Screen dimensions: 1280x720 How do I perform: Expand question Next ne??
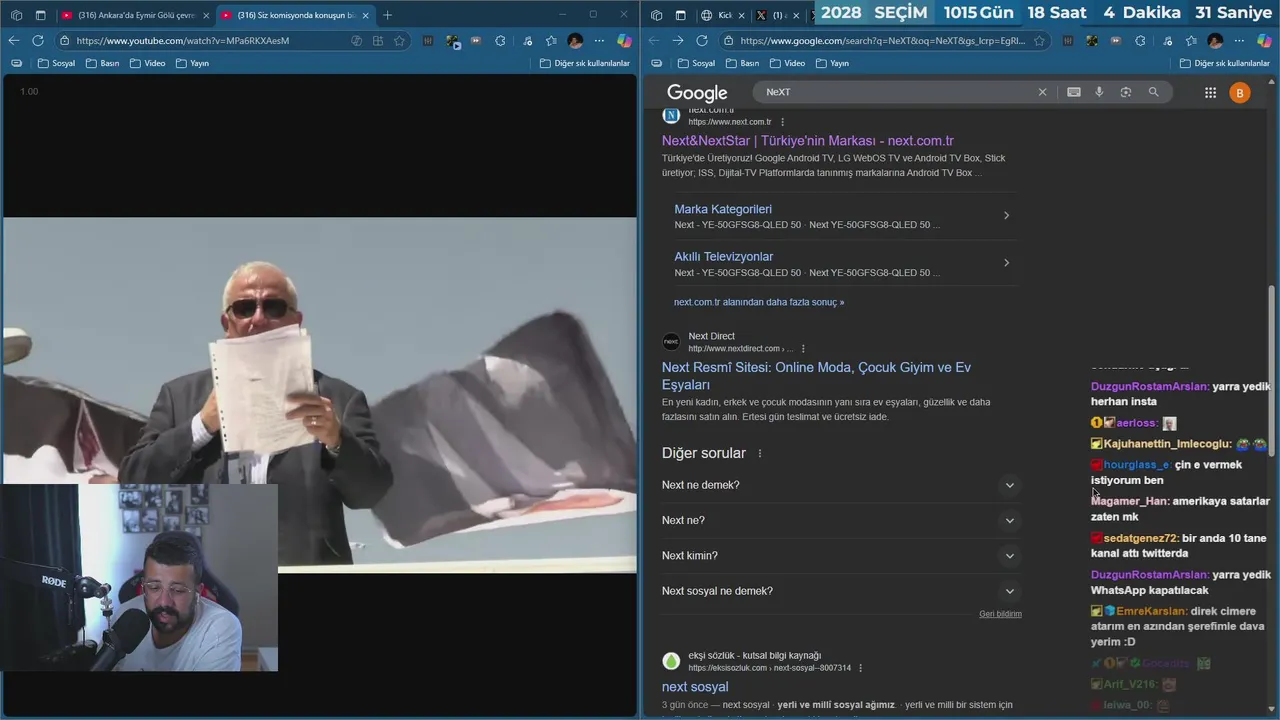(840, 520)
